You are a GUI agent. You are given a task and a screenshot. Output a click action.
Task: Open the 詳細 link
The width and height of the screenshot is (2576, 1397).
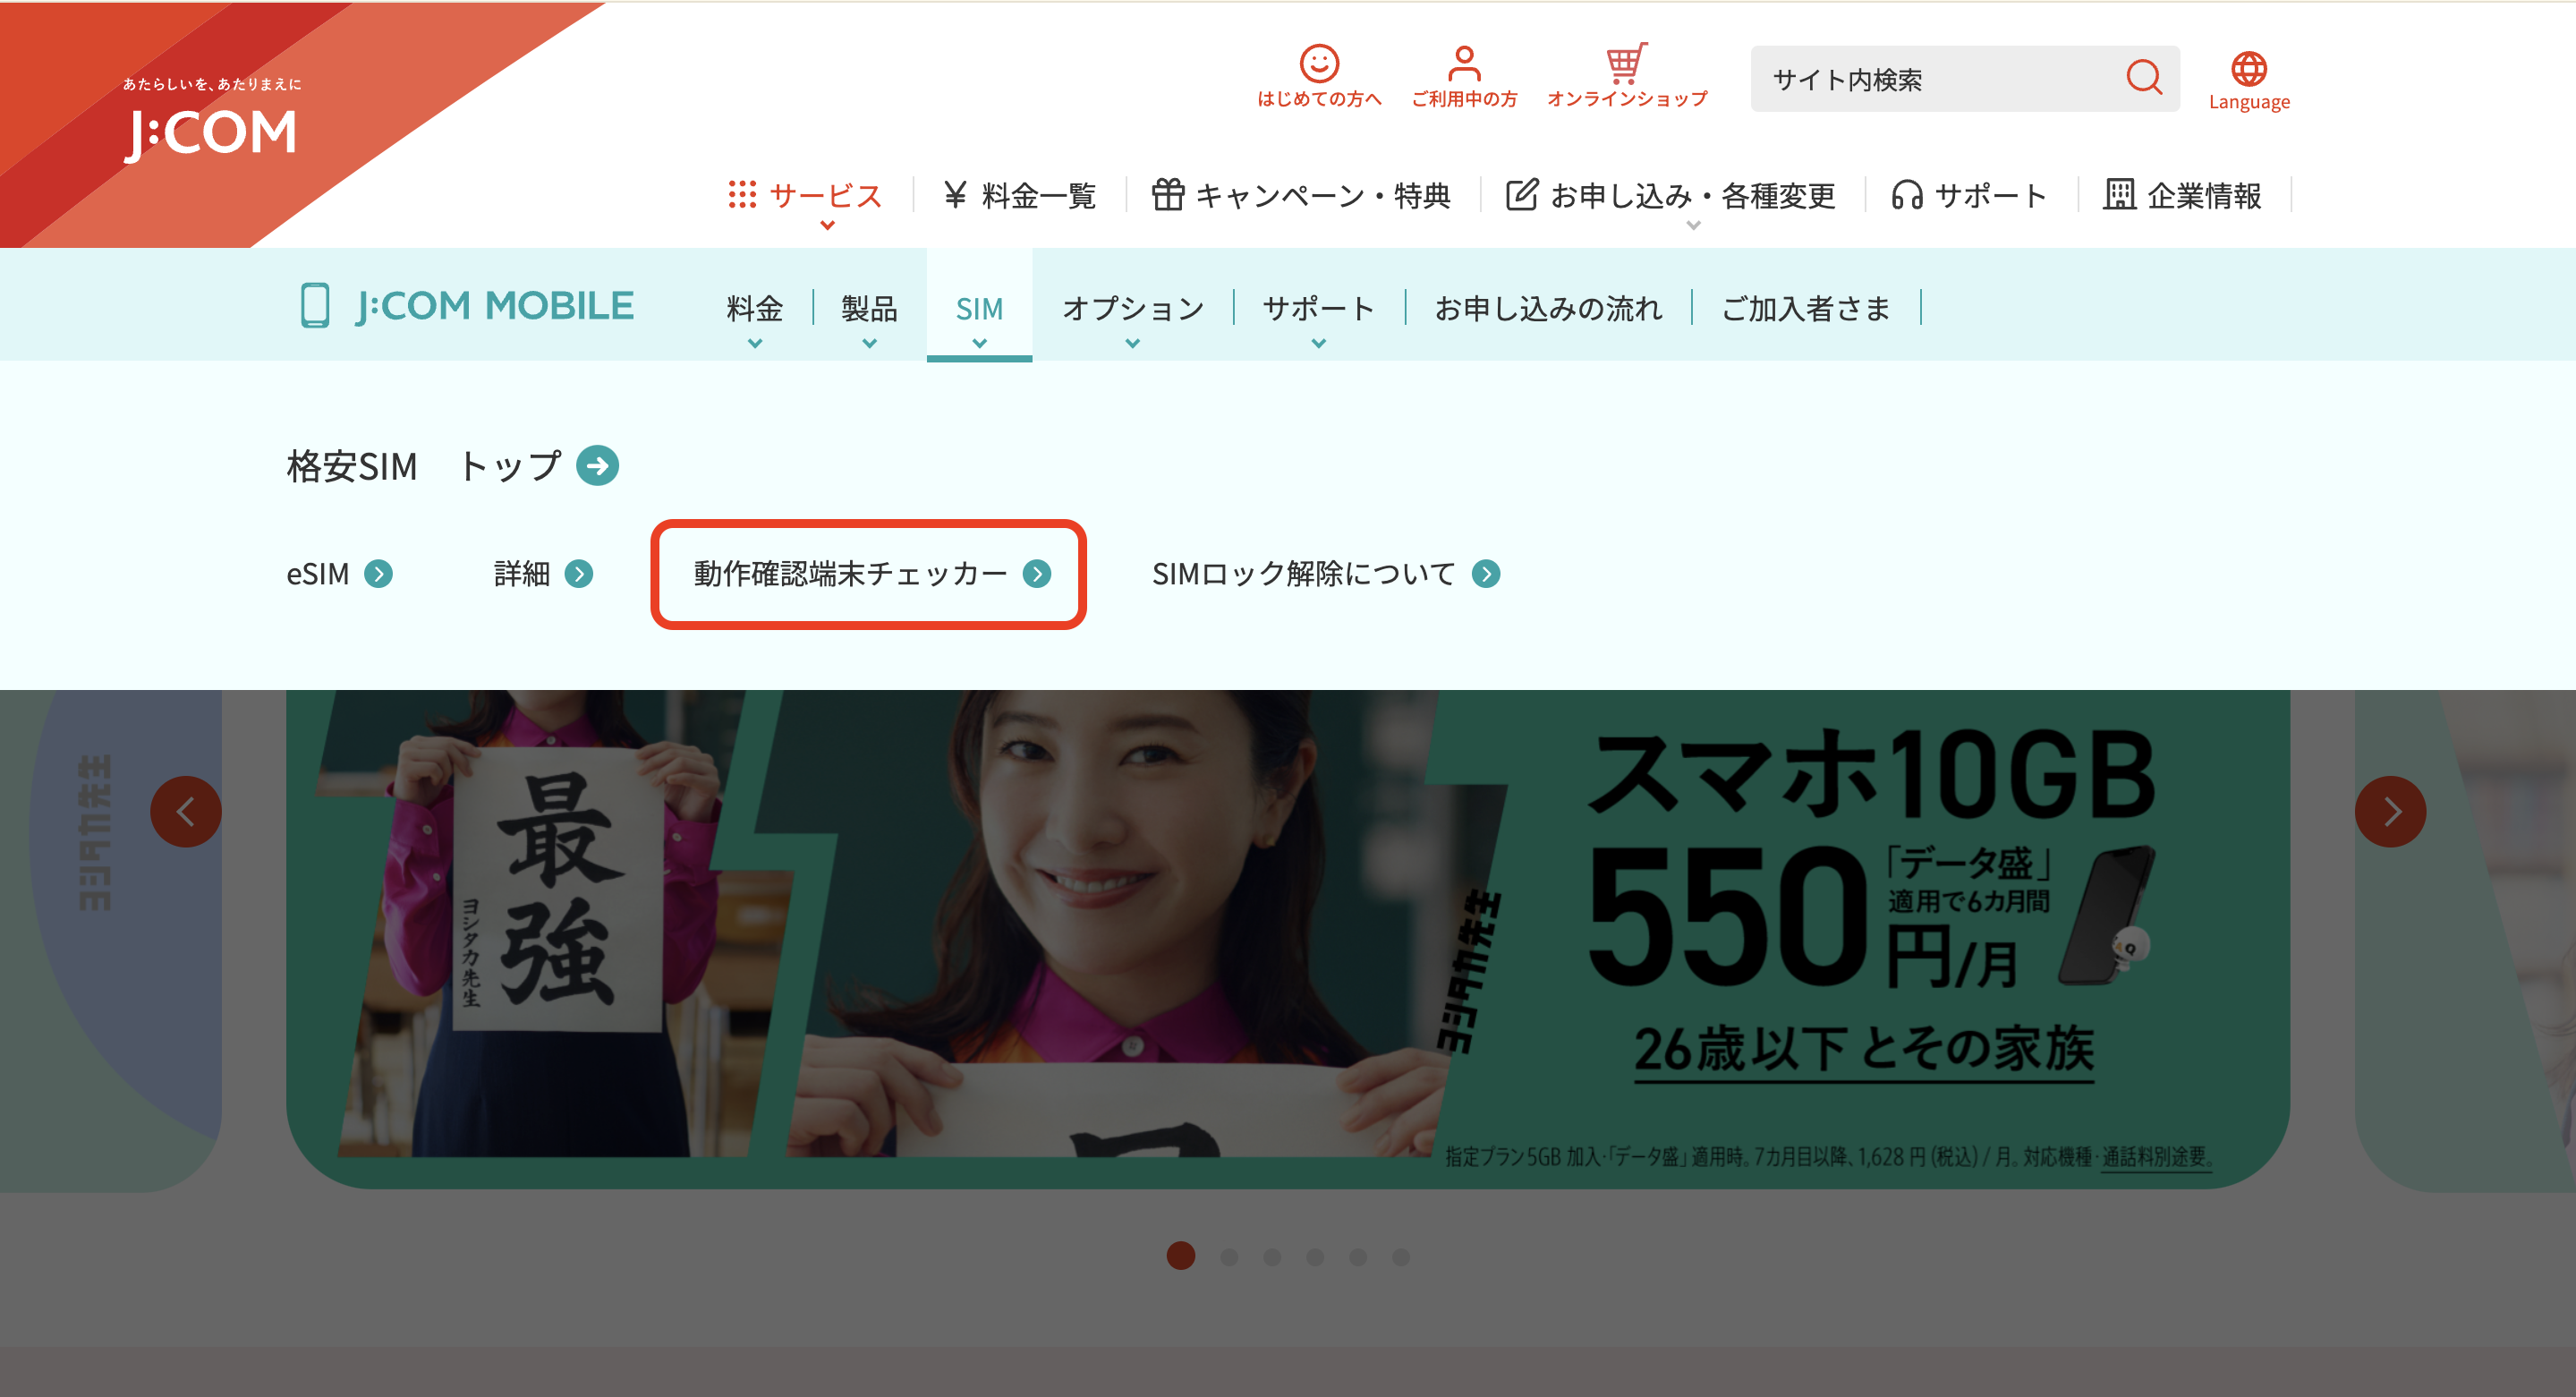click(x=543, y=574)
